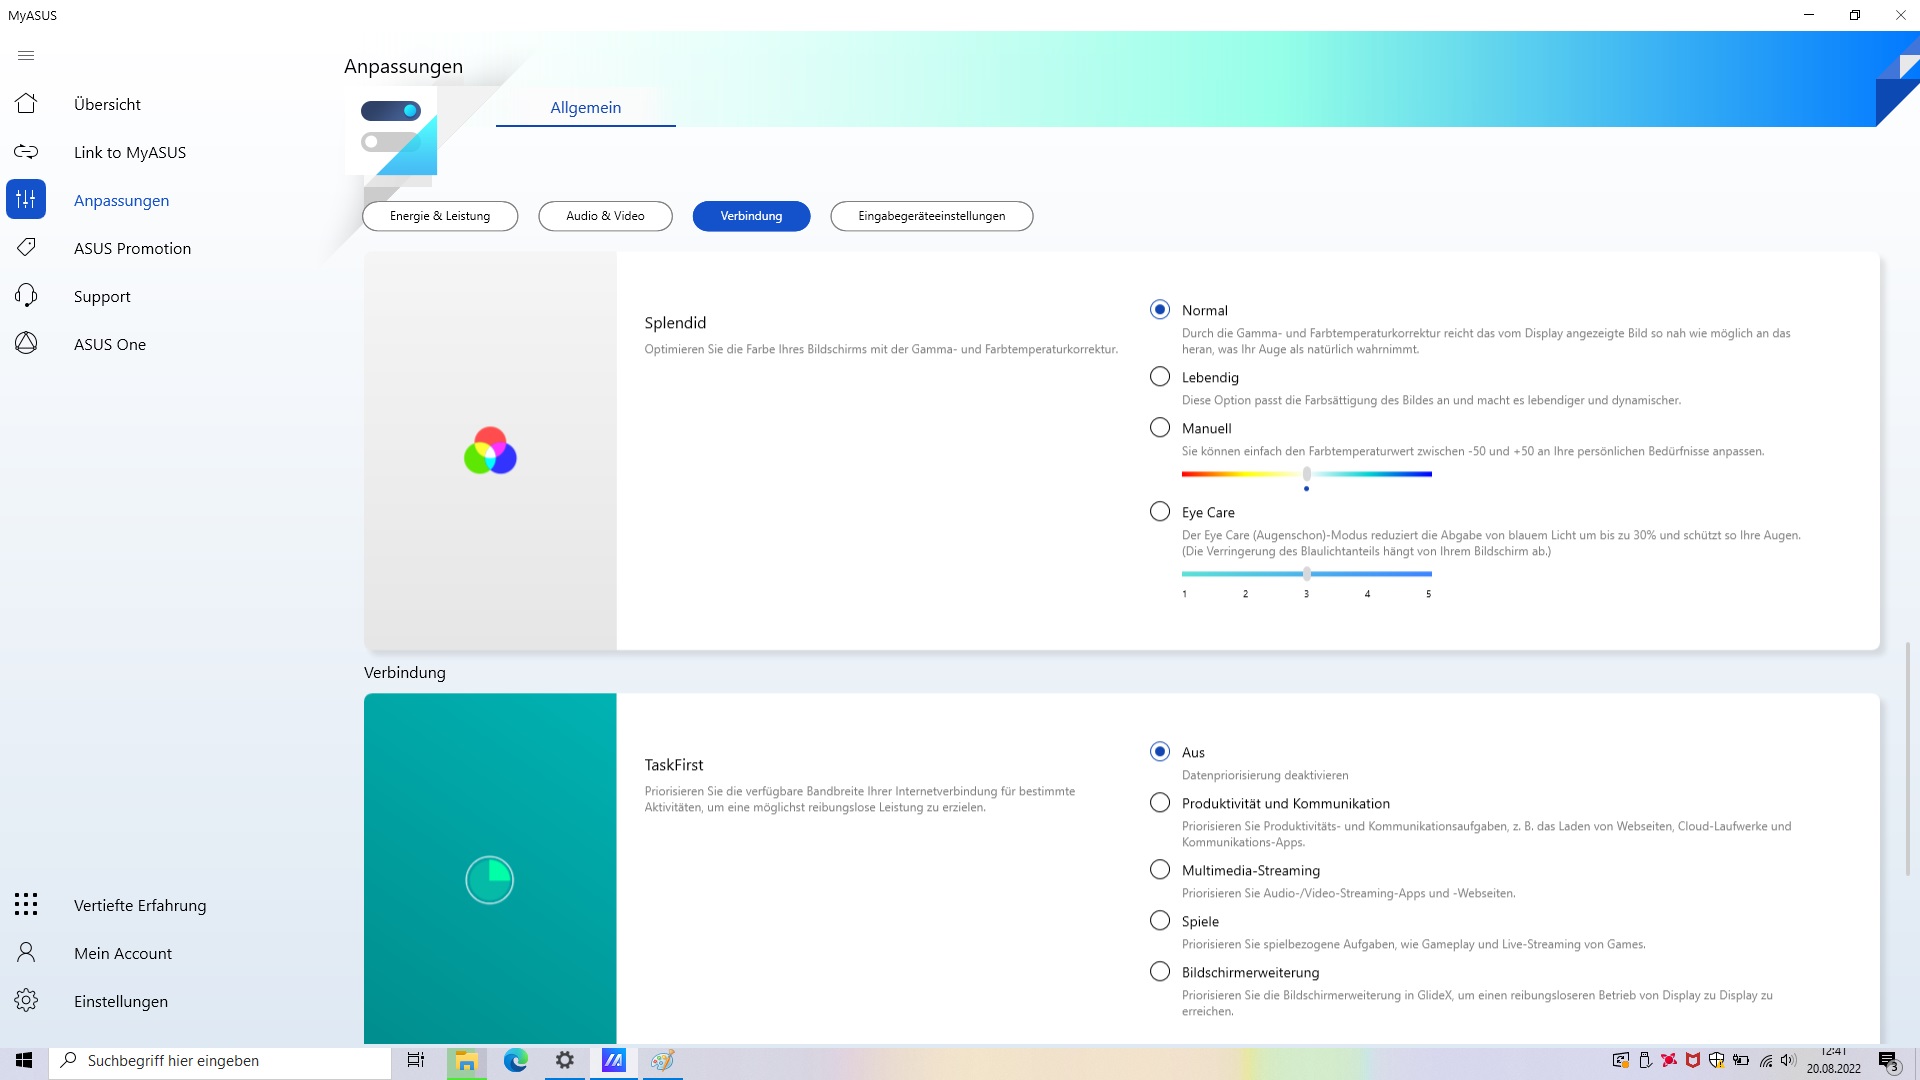Open Einstellungen gear icon in sidebar
This screenshot has height=1080, width=1920.
(26, 1001)
